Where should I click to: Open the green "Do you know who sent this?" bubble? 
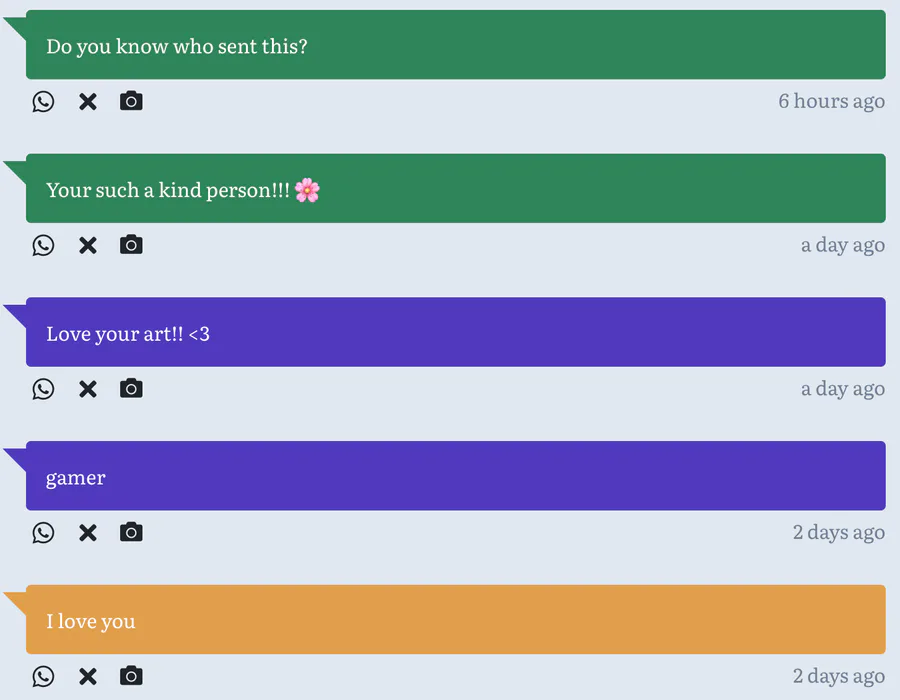(x=456, y=45)
